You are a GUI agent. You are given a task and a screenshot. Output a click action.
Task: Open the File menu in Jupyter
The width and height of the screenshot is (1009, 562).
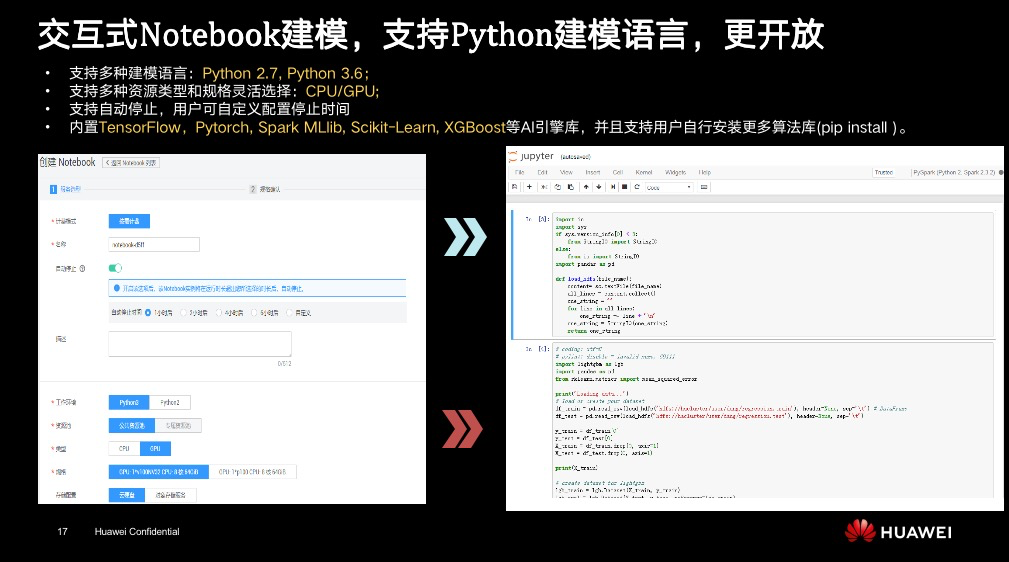point(519,172)
